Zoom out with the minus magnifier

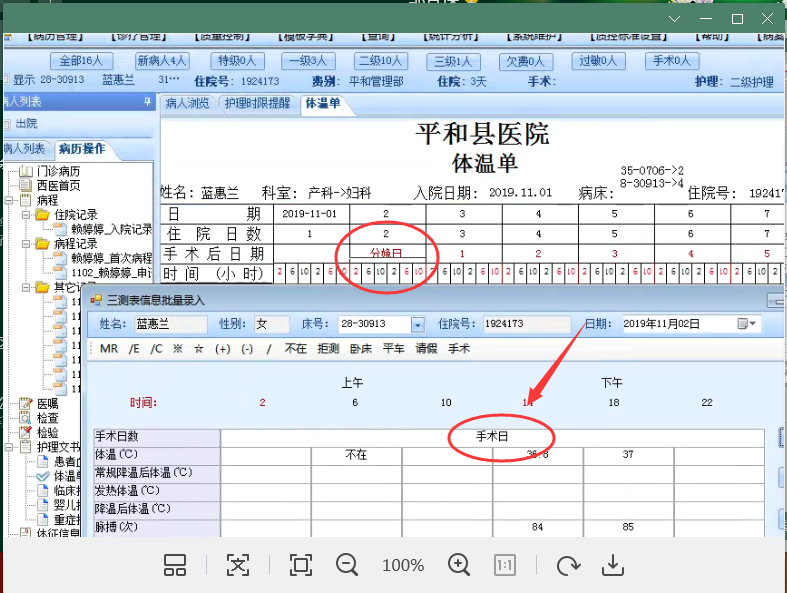point(347,565)
